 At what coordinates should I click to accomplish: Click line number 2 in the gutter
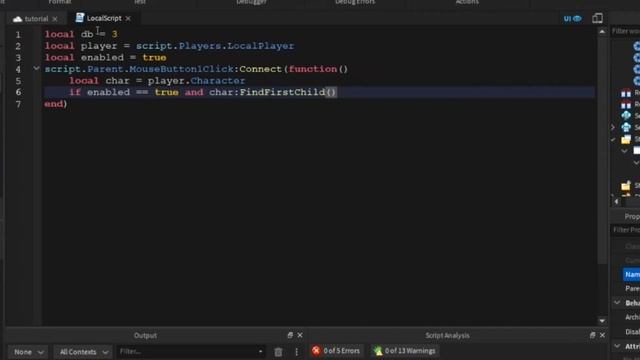18,46
